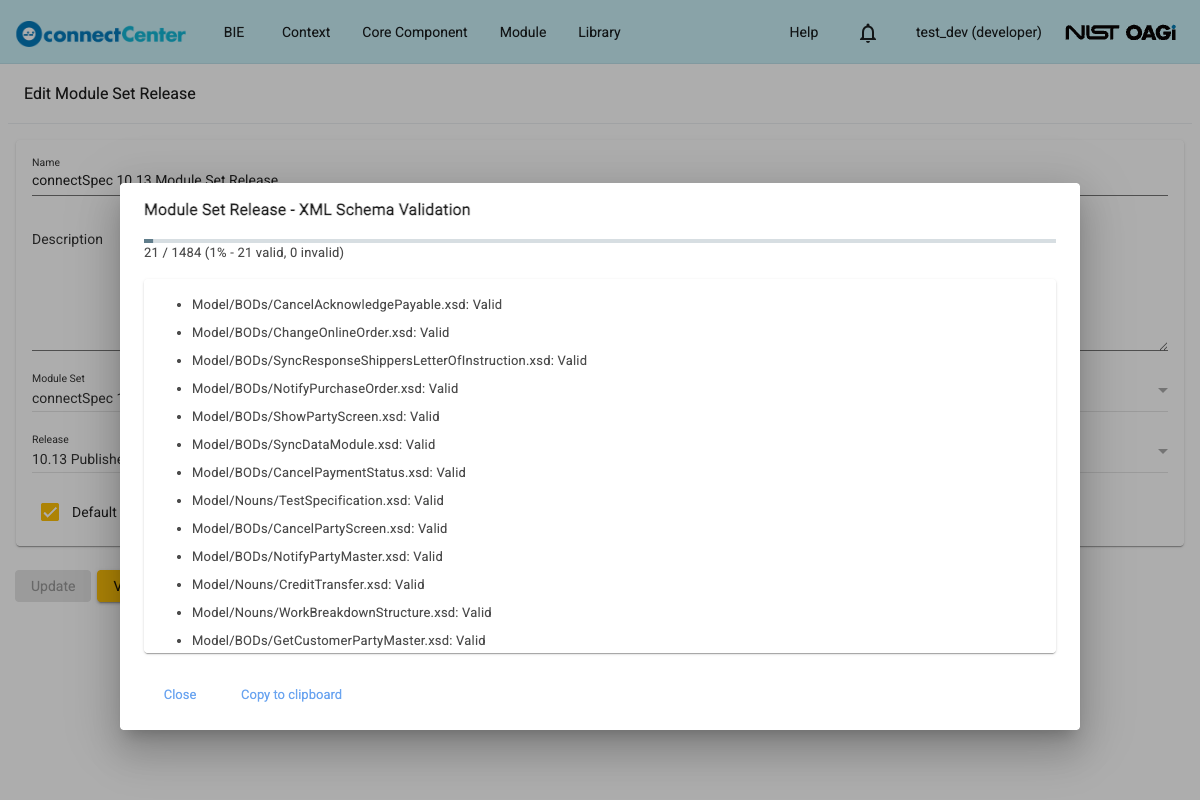
Task: Click the connectCenter logo
Action: pos(101,33)
